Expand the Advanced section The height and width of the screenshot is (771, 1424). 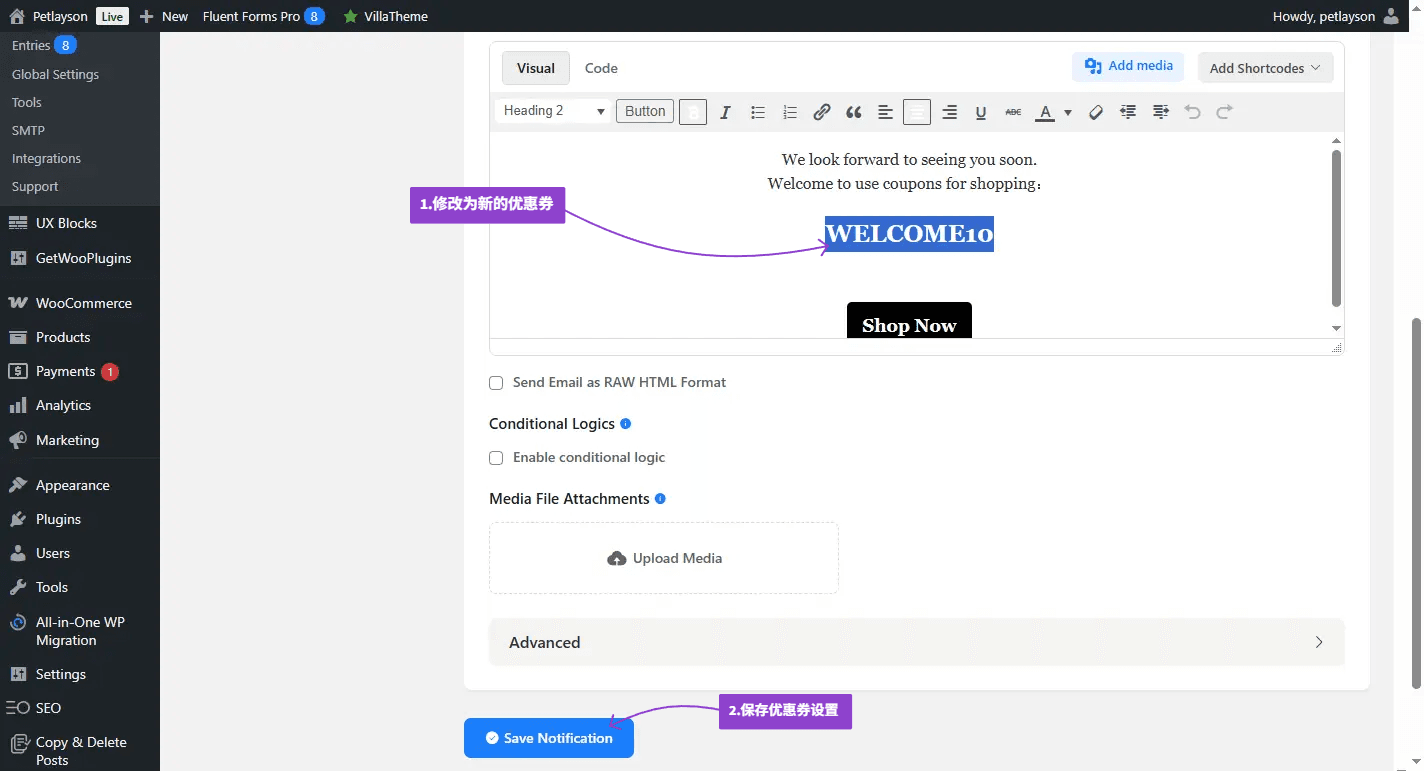[916, 642]
